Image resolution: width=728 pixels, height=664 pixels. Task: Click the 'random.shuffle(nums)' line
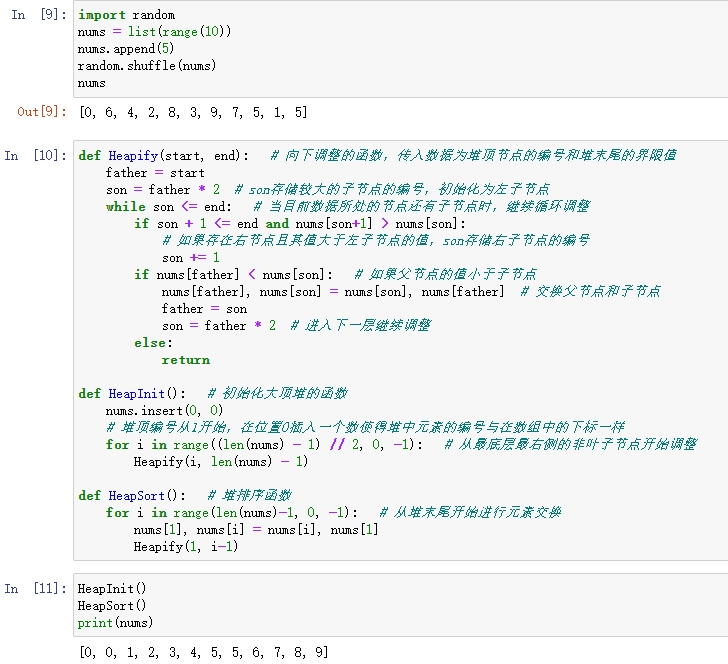147,65
